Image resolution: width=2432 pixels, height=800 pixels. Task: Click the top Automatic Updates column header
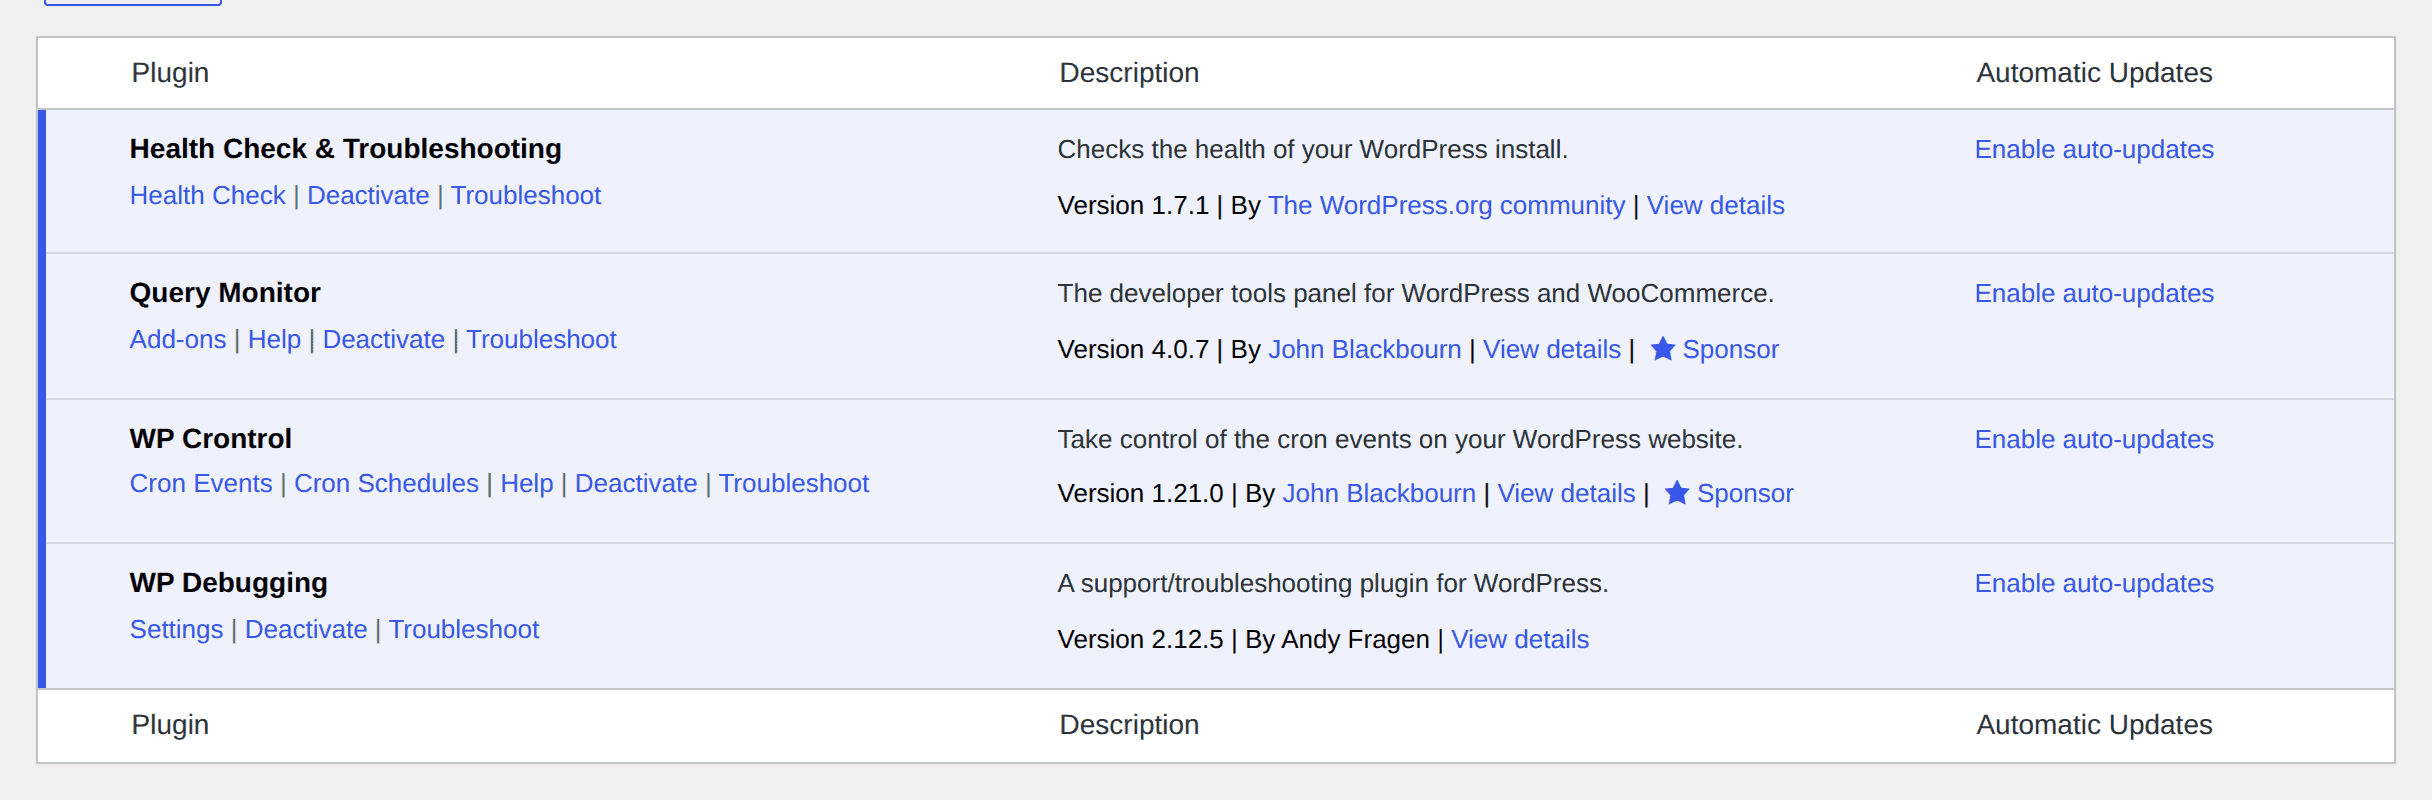[2094, 73]
